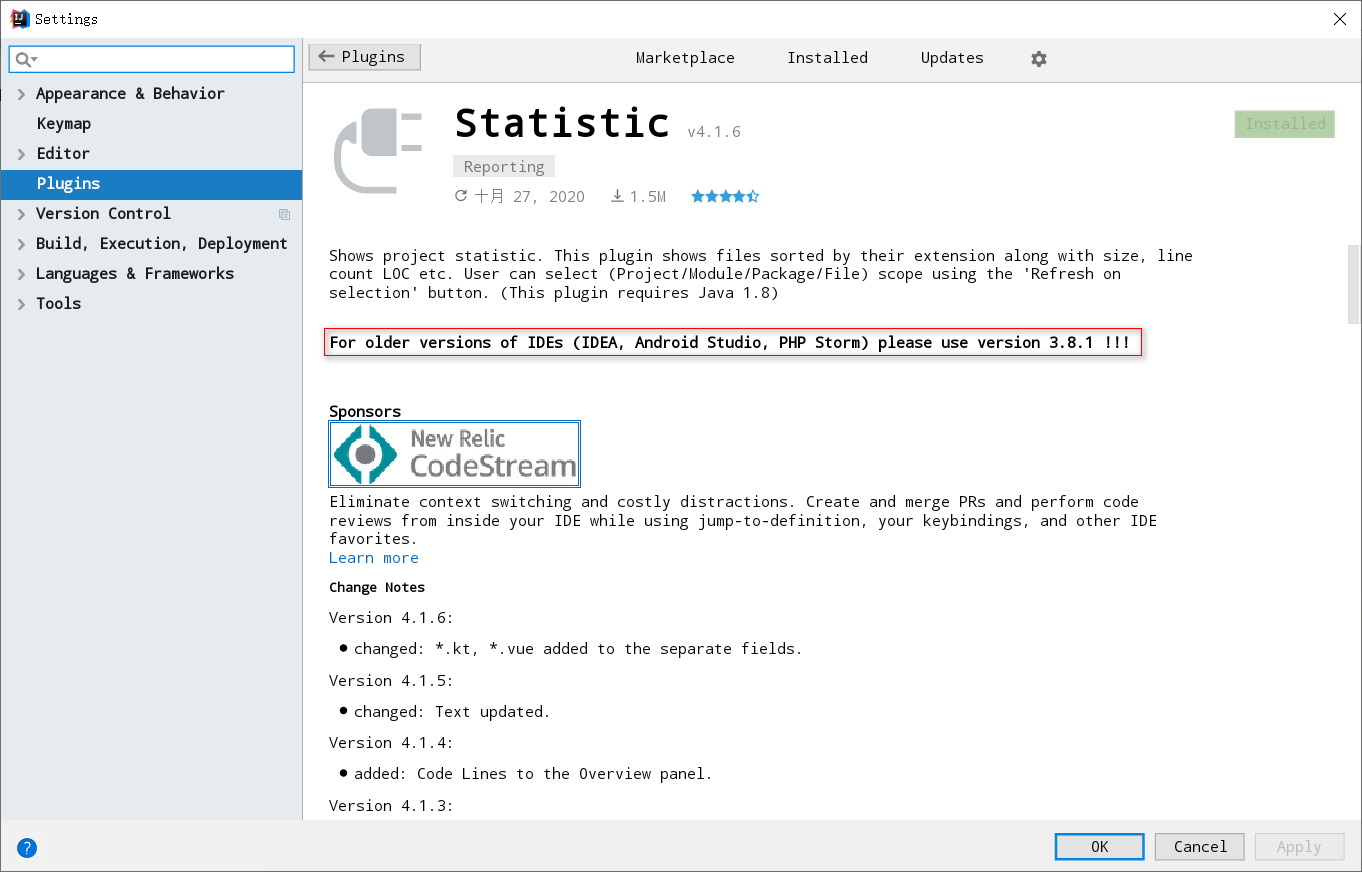Image resolution: width=1362 pixels, height=872 pixels.
Task: Click the IntelliJ Settings window icon
Action: [19, 19]
